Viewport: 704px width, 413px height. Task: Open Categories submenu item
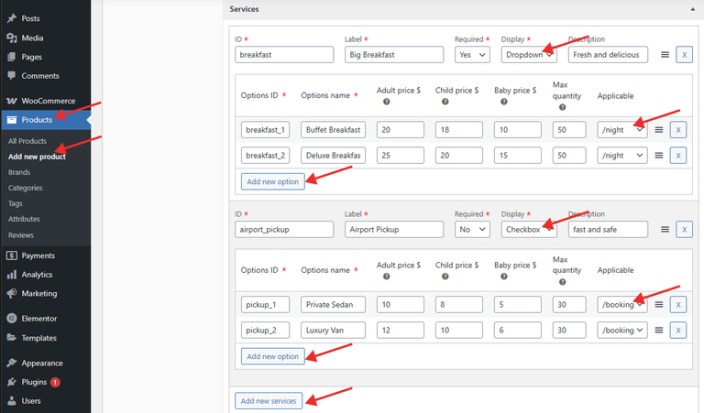pos(25,188)
